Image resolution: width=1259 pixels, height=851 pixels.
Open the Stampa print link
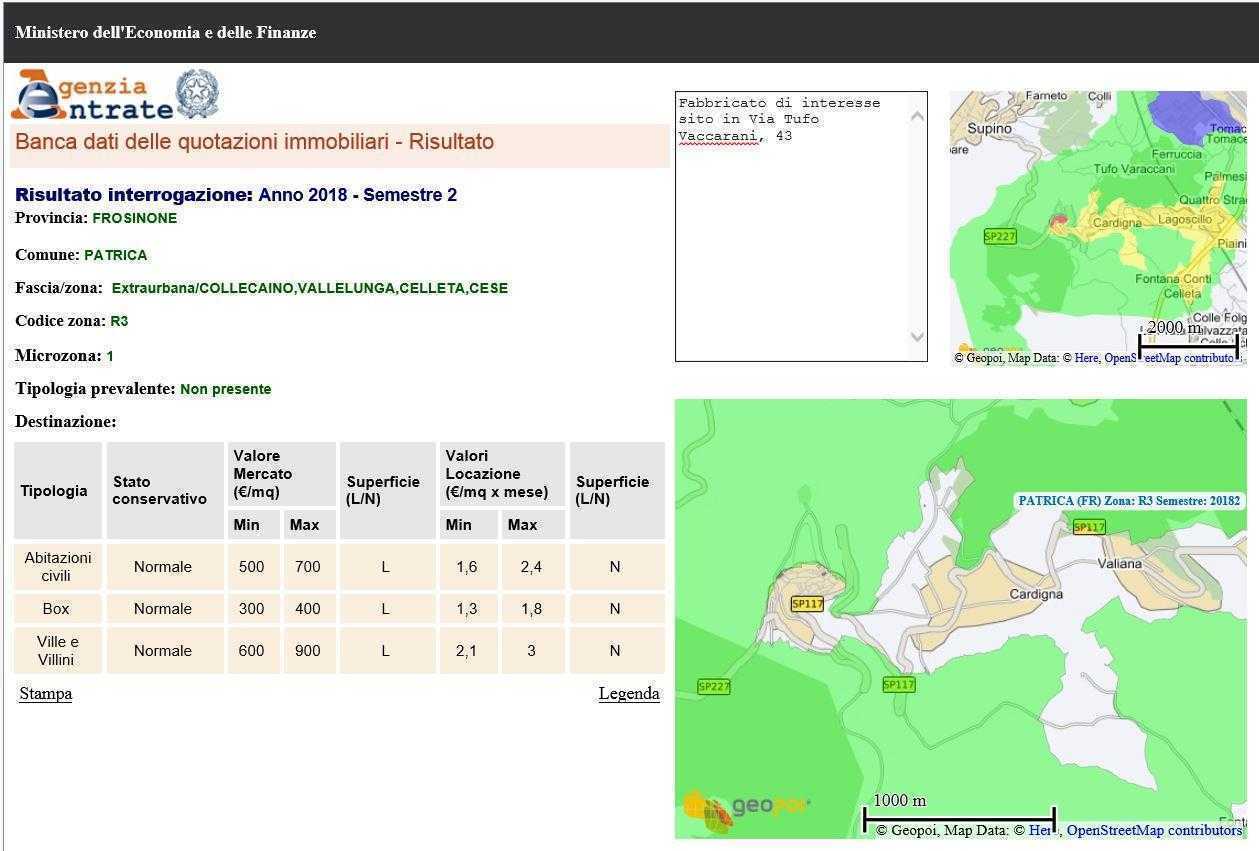(45, 694)
